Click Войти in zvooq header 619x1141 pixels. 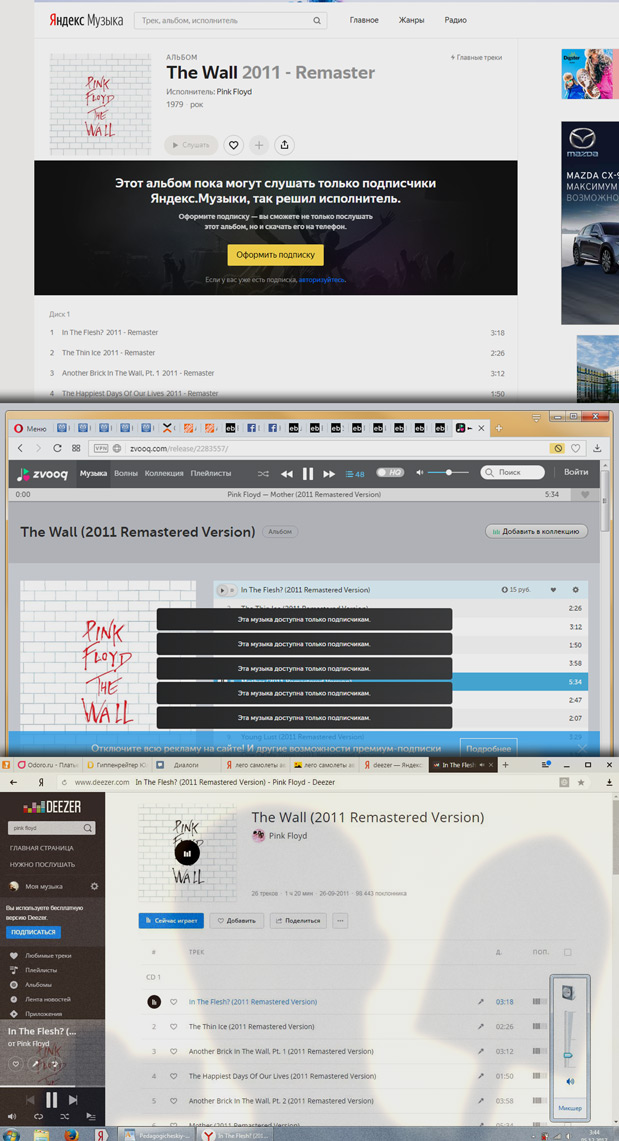(576, 472)
